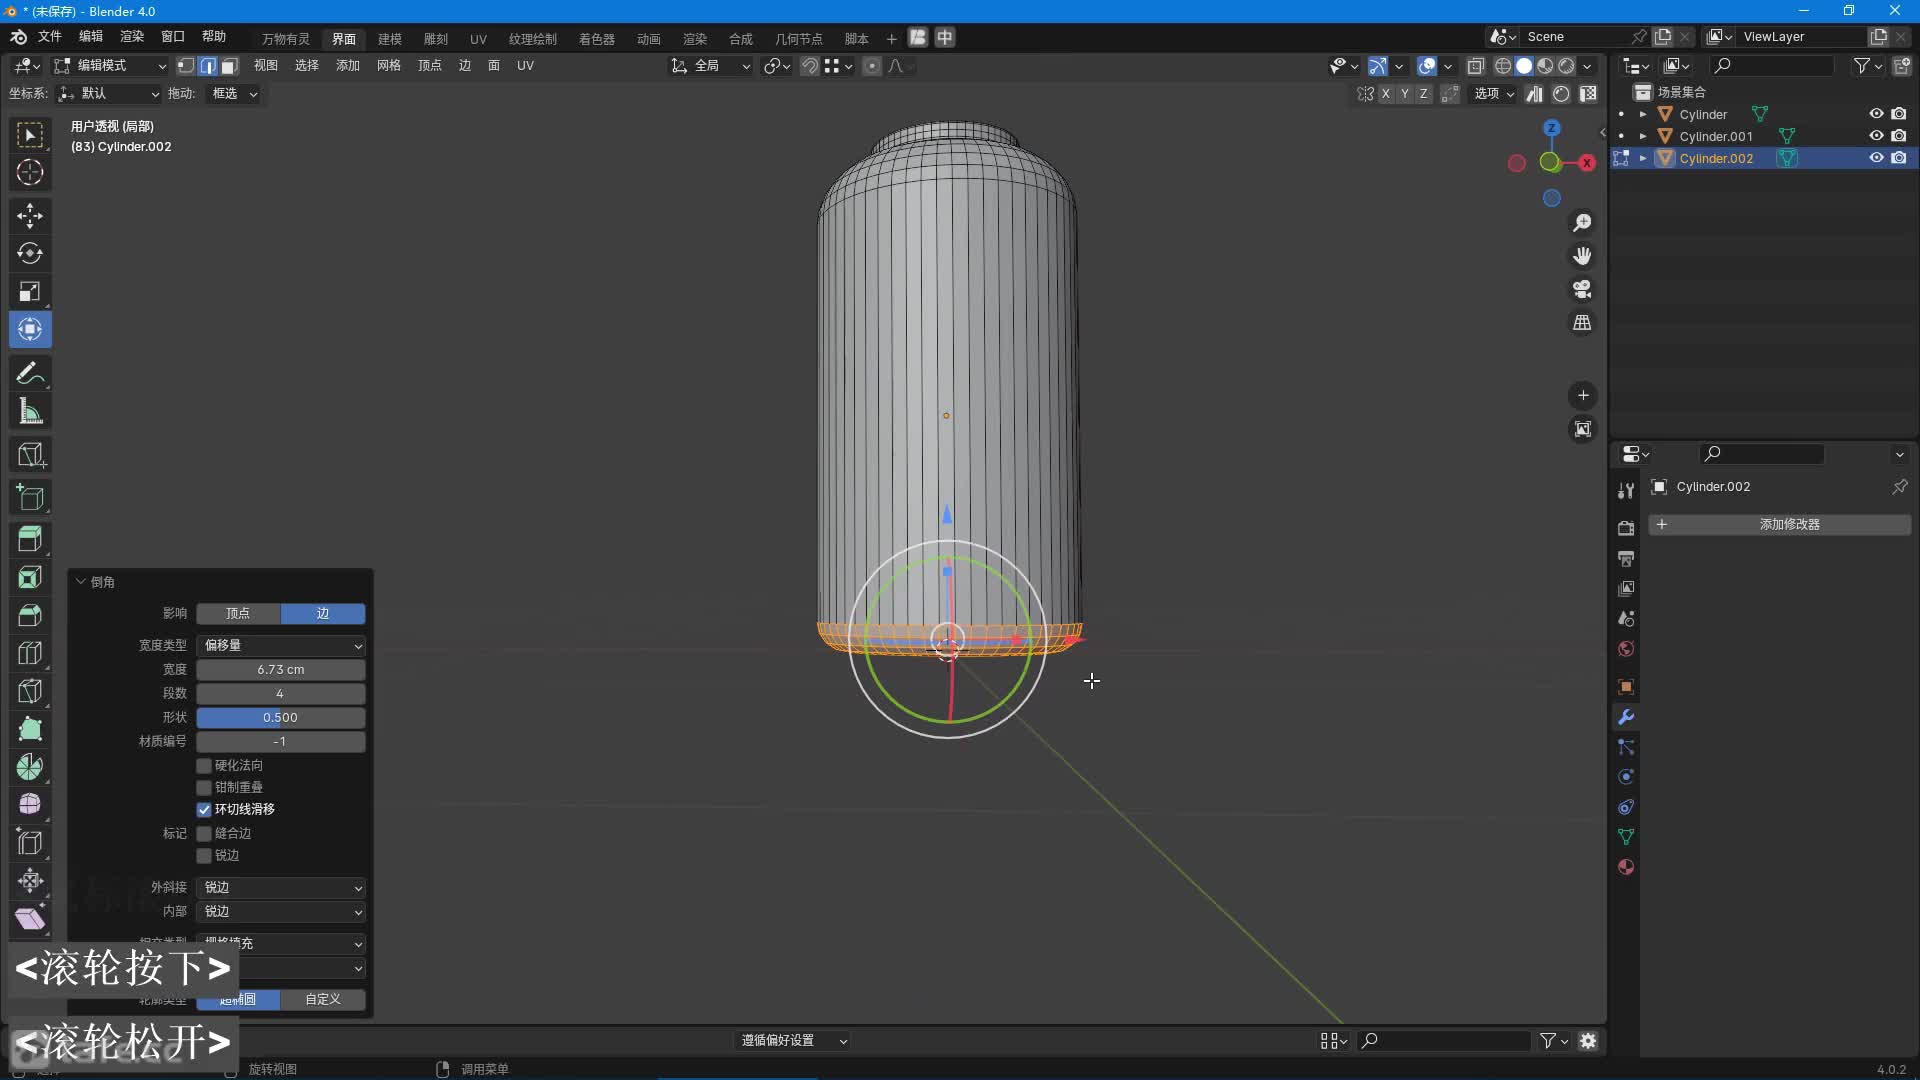Select the Annotate pencil tool
This screenshot has width=1920, height=1080.
click(30, 374)
